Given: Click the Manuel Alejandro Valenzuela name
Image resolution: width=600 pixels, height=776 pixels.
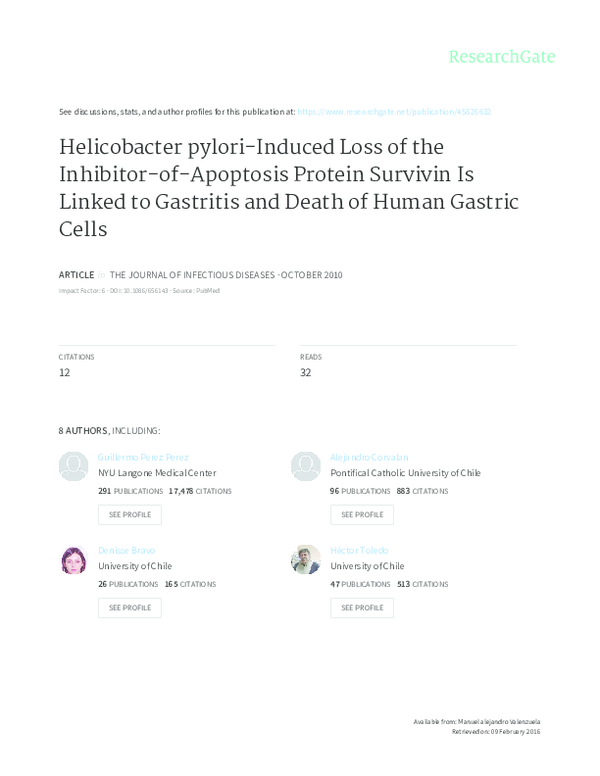Looking at the screenshot, I should (x=498, y=721).
